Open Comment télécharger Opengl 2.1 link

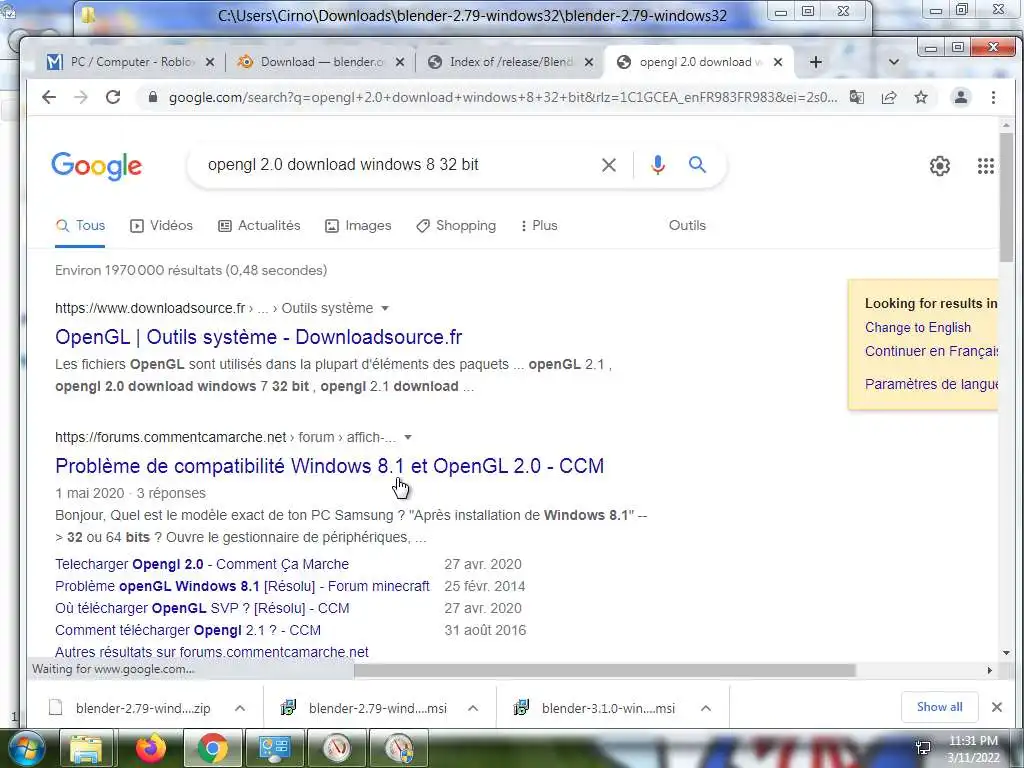click(x=188, y=630)
